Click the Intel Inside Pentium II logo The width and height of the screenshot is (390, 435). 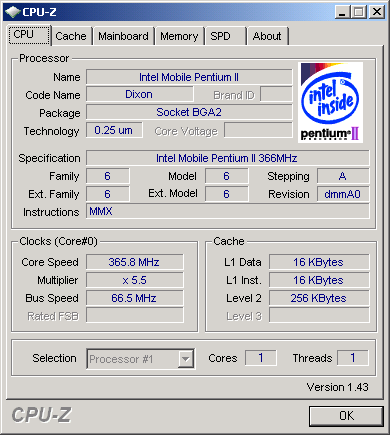(x=330, y=102)
